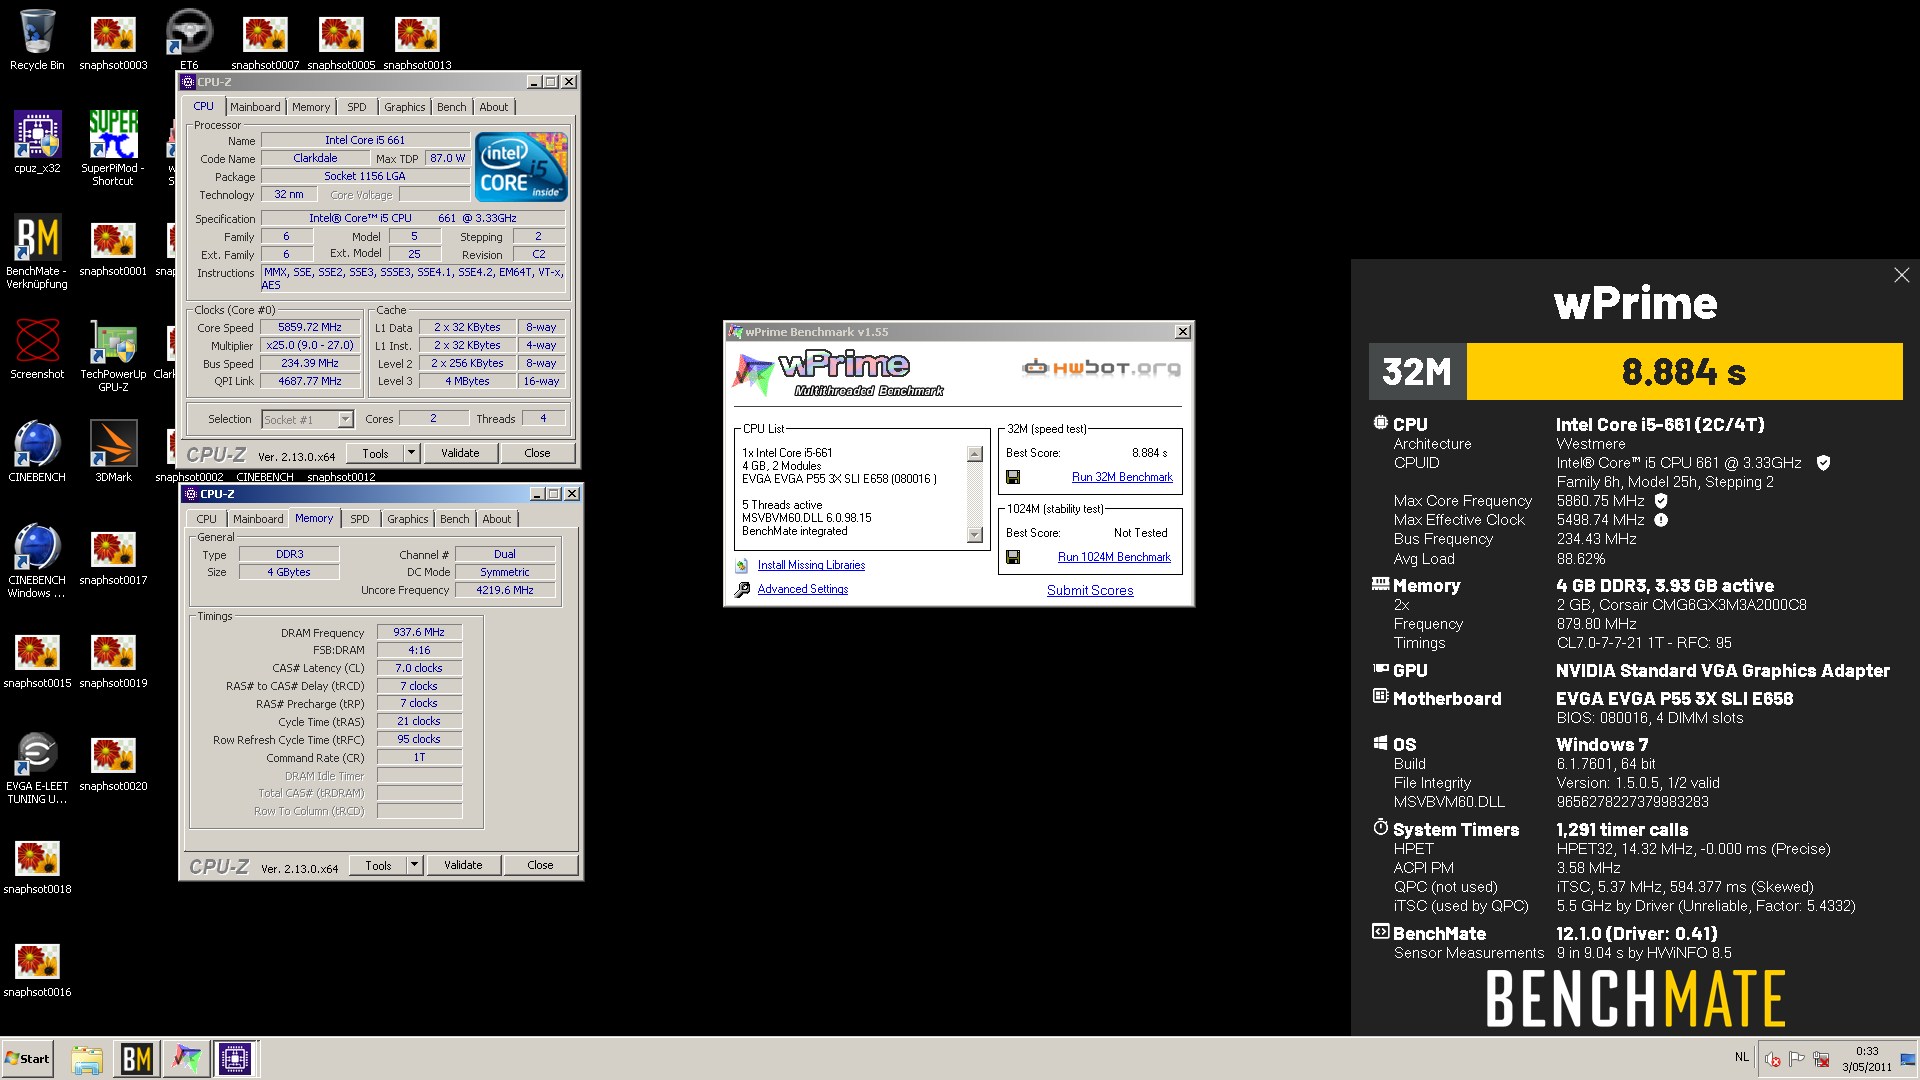The height and width of the screenshot is (1080, 1920).
Task: Launch BenchMate desktop shortcut
Action: coord(37,251)
